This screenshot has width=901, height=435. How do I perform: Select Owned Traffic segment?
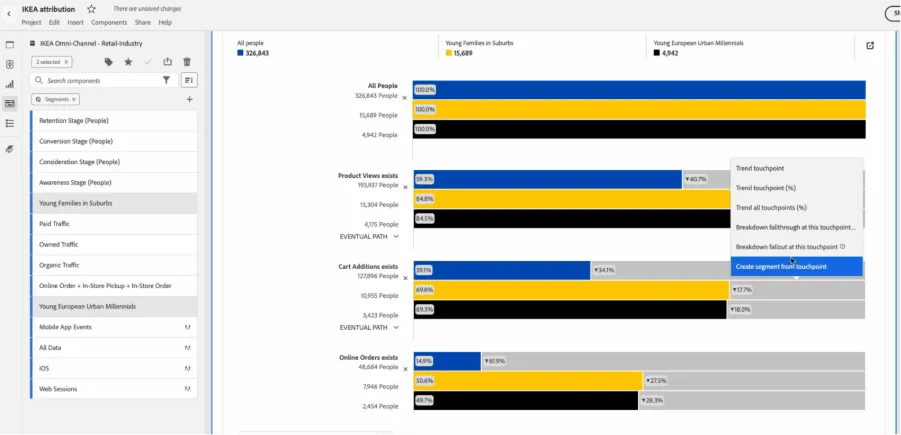(x=114, y=244)
